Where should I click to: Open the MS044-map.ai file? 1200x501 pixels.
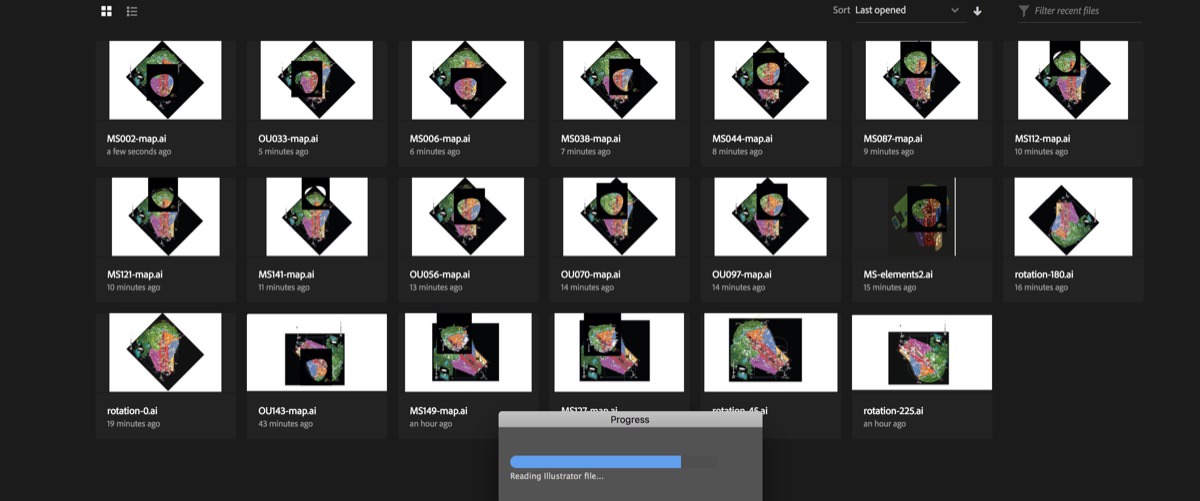pos(770,81)
